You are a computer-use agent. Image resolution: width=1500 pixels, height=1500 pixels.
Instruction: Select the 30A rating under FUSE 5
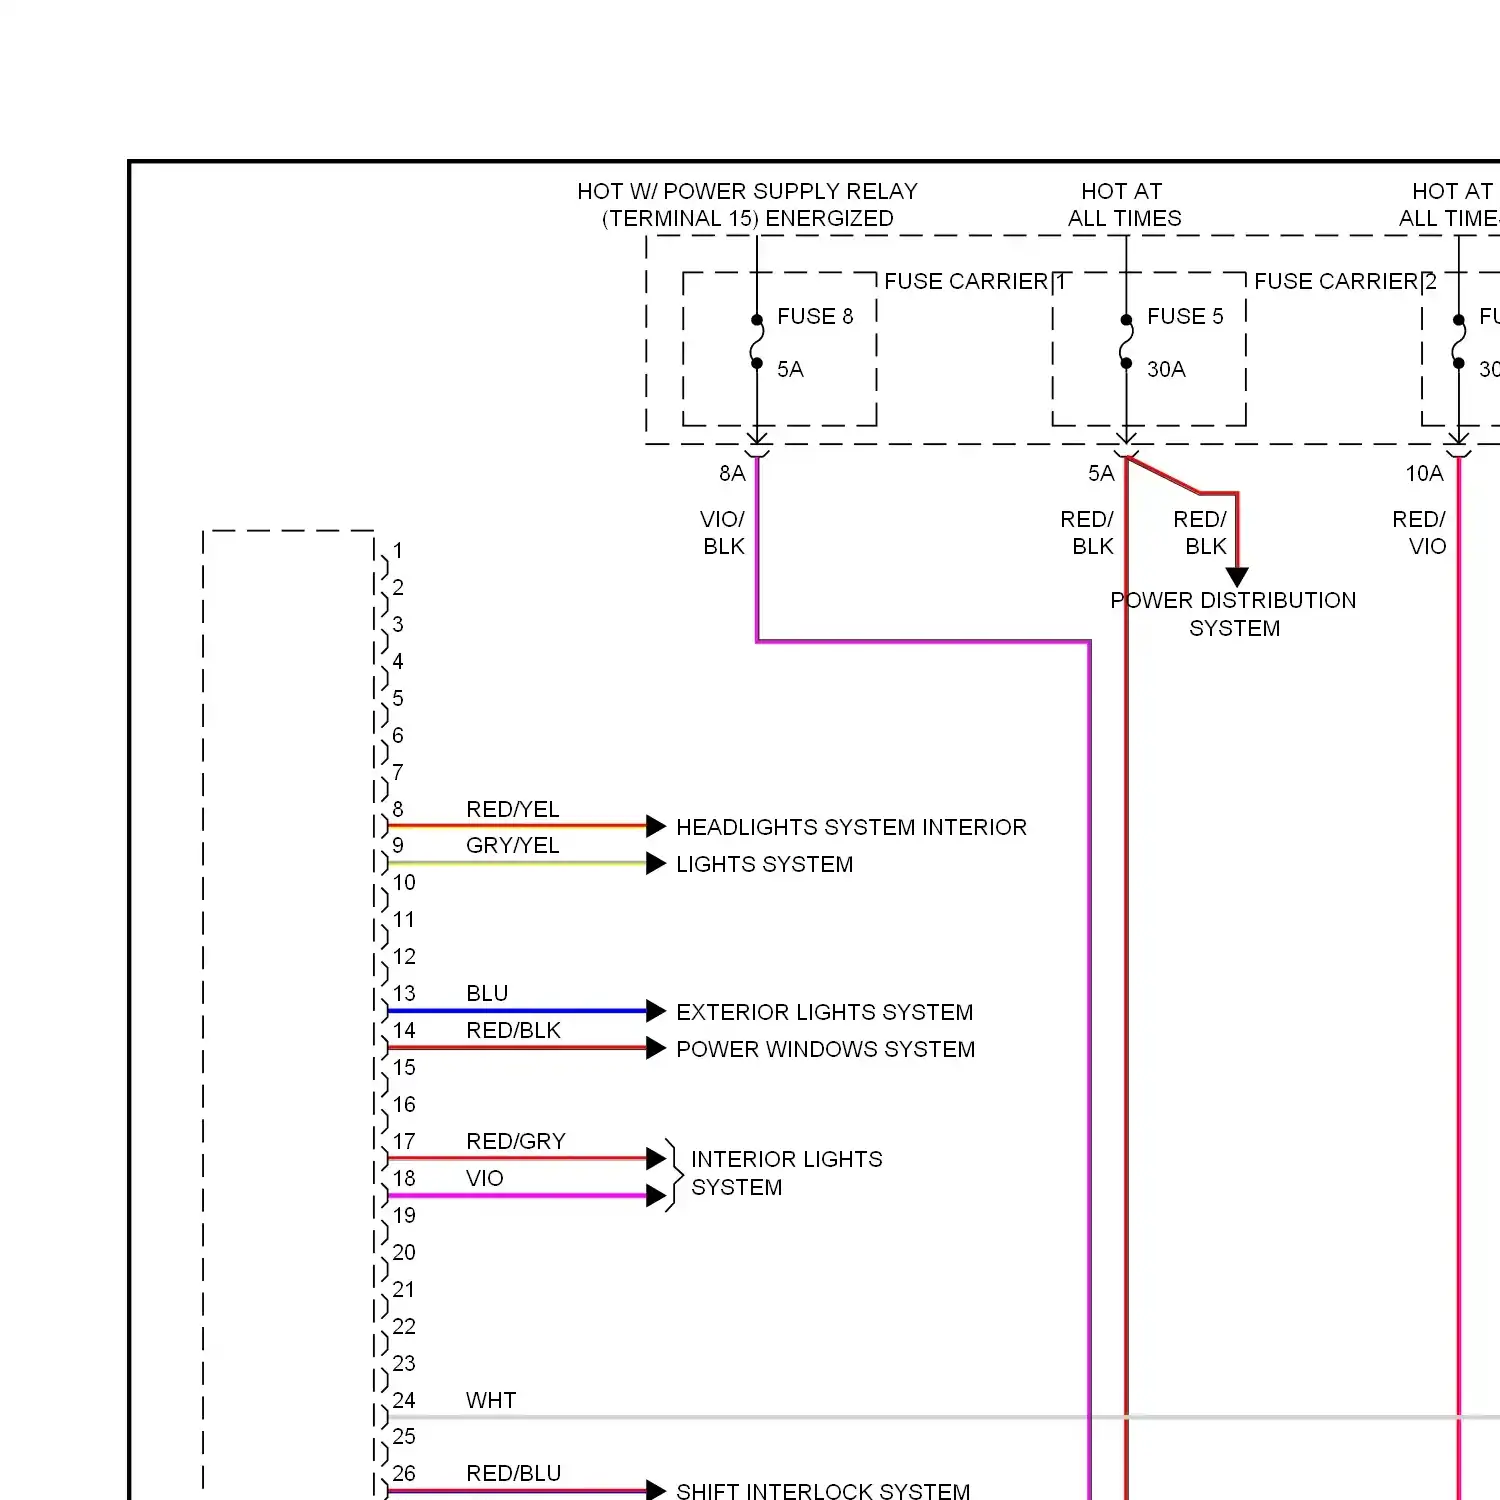tap(1166, 369)
